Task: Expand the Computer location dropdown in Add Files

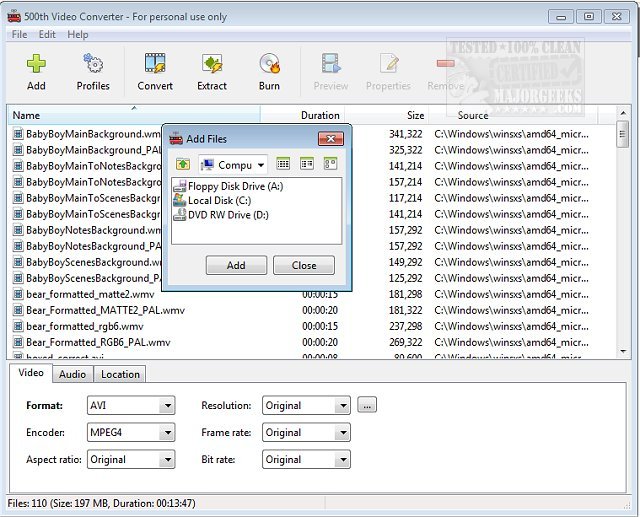Action: click(233, 165)
